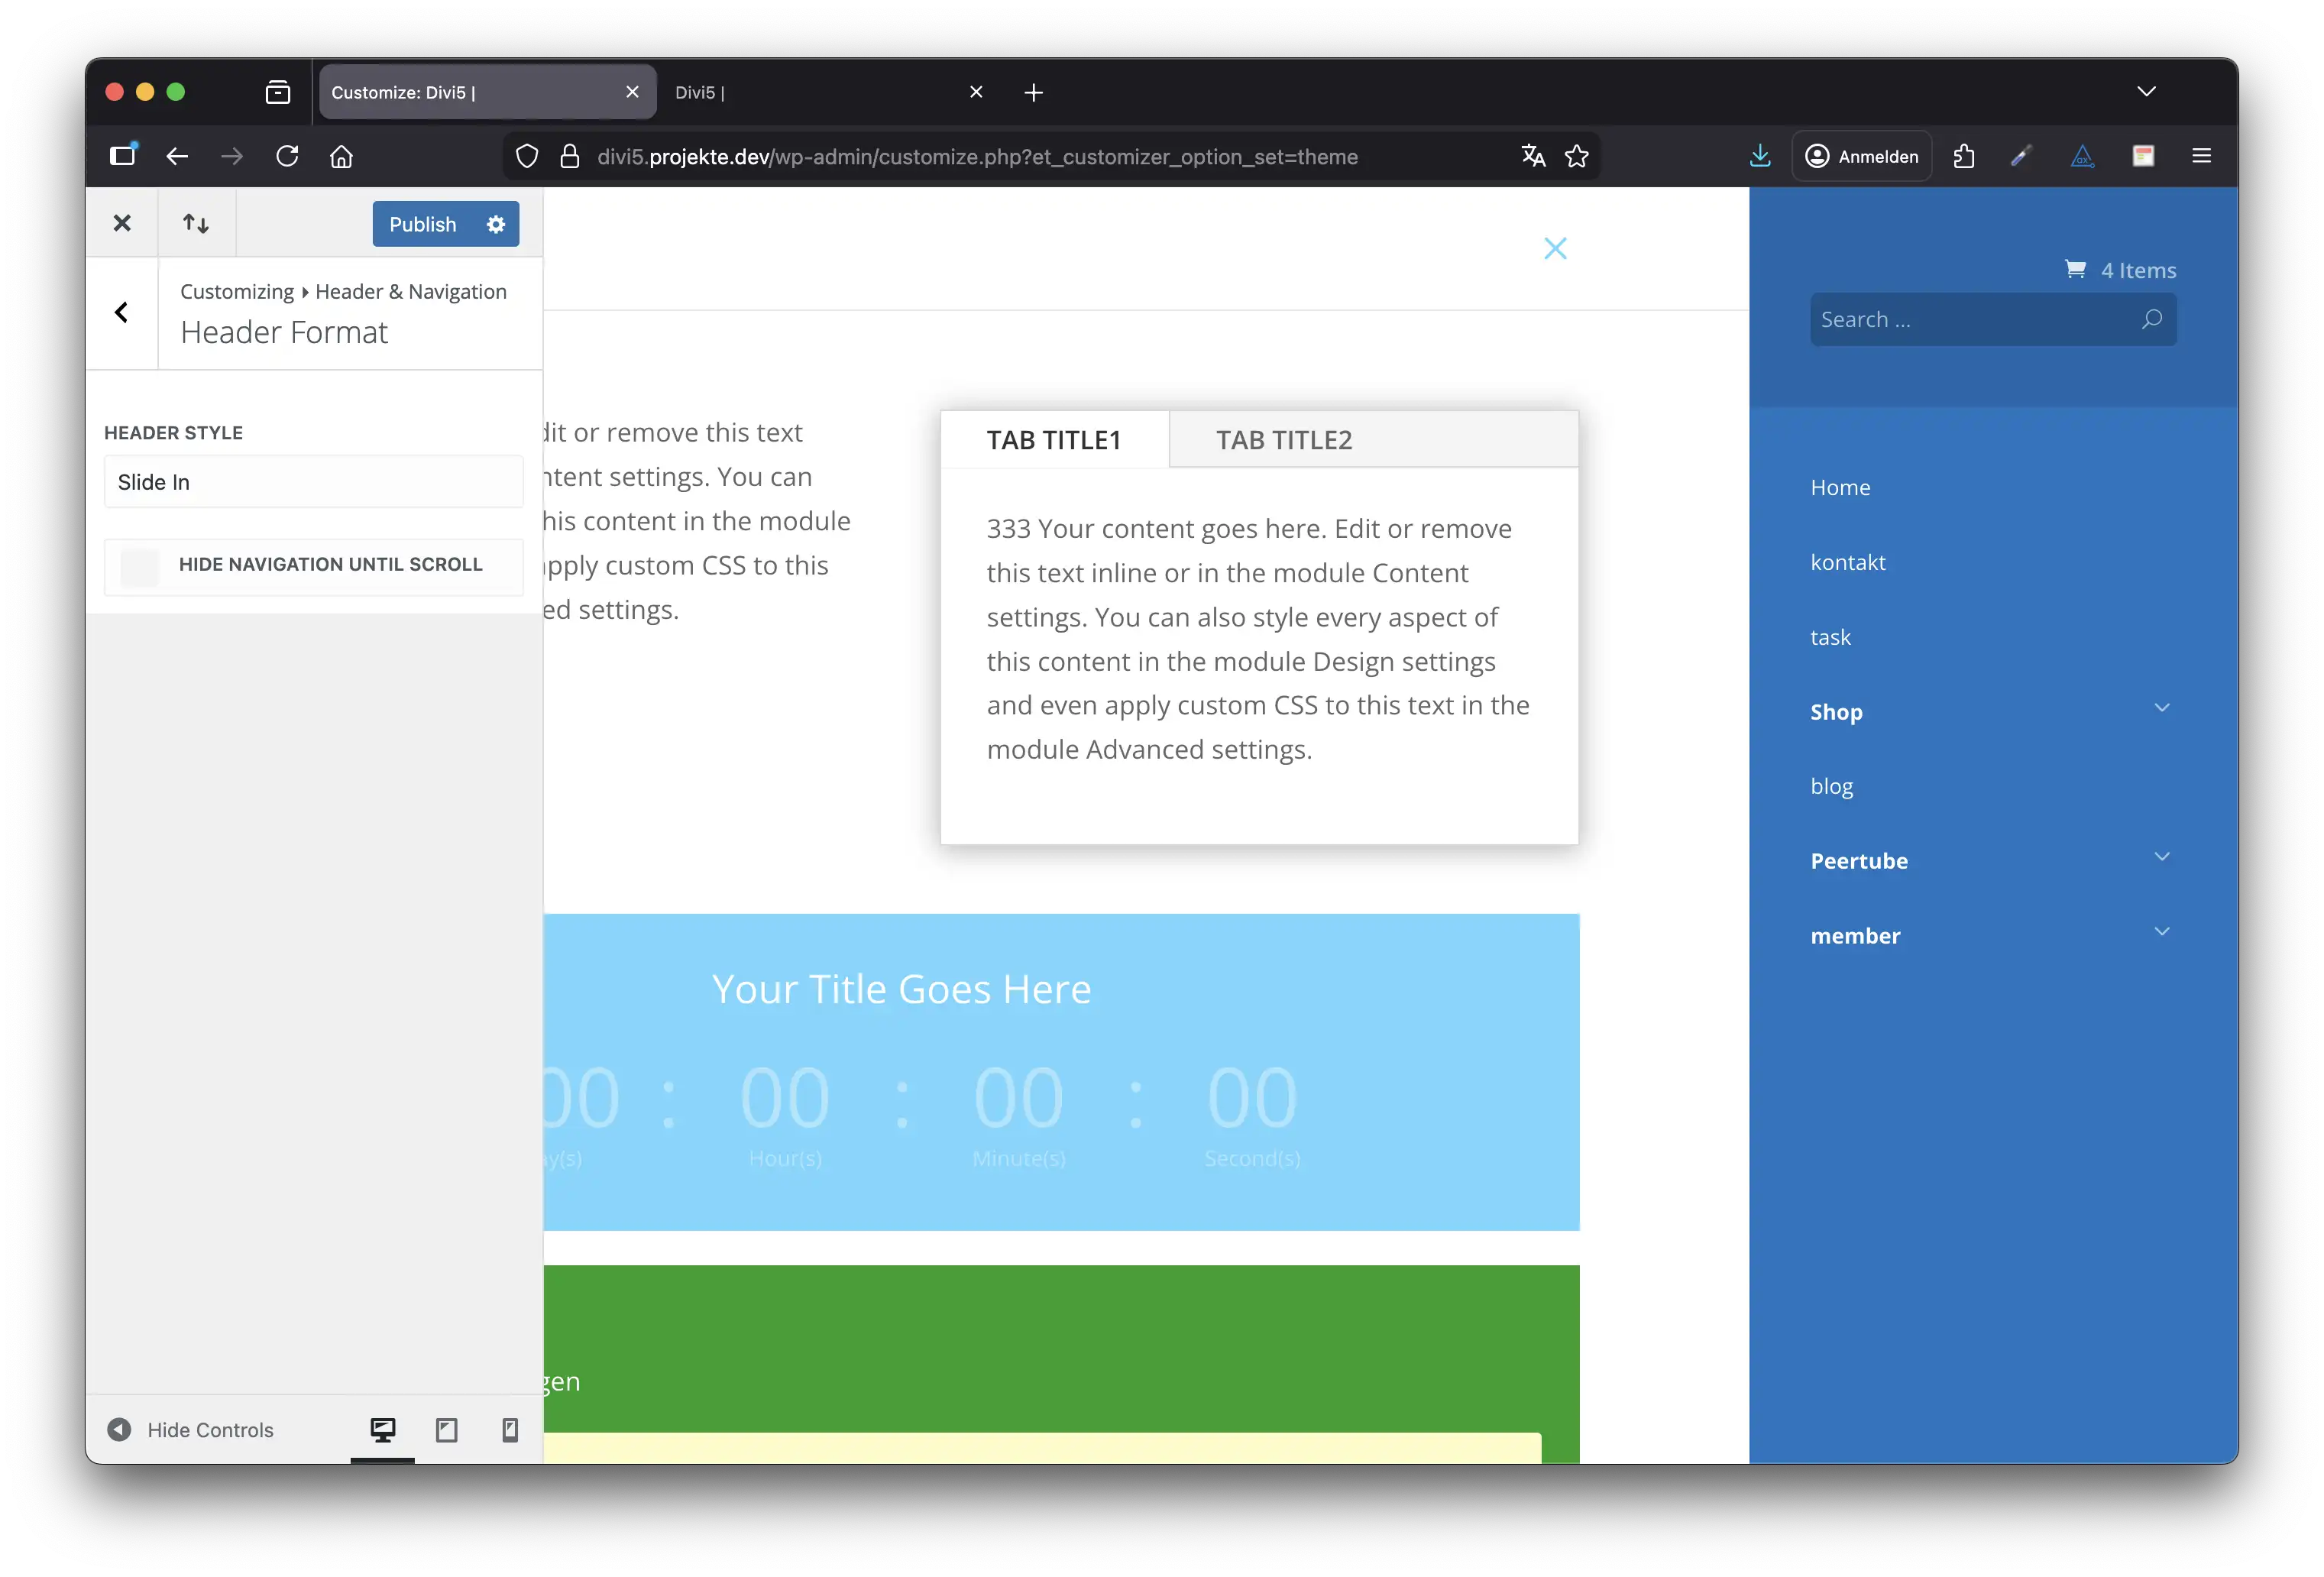Click the search magnifier icon in sidebar

2151,319
